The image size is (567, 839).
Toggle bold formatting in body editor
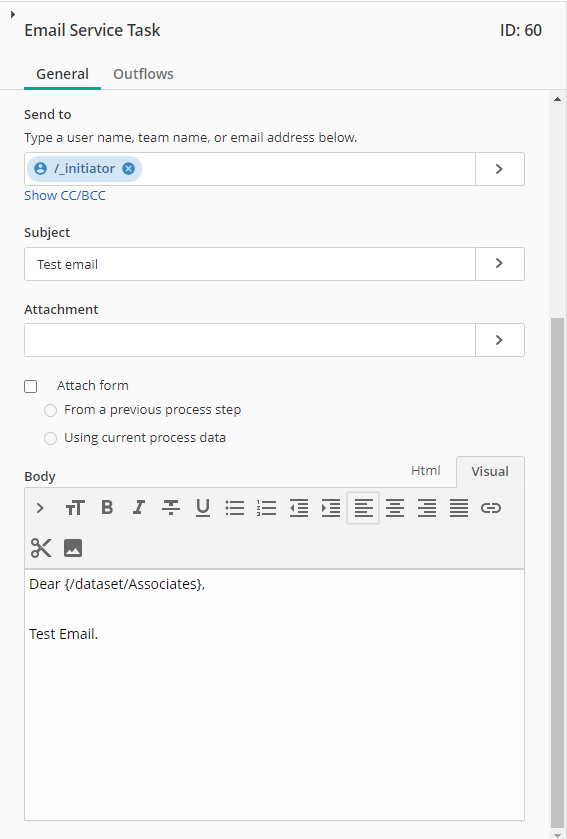click(107, 507)
